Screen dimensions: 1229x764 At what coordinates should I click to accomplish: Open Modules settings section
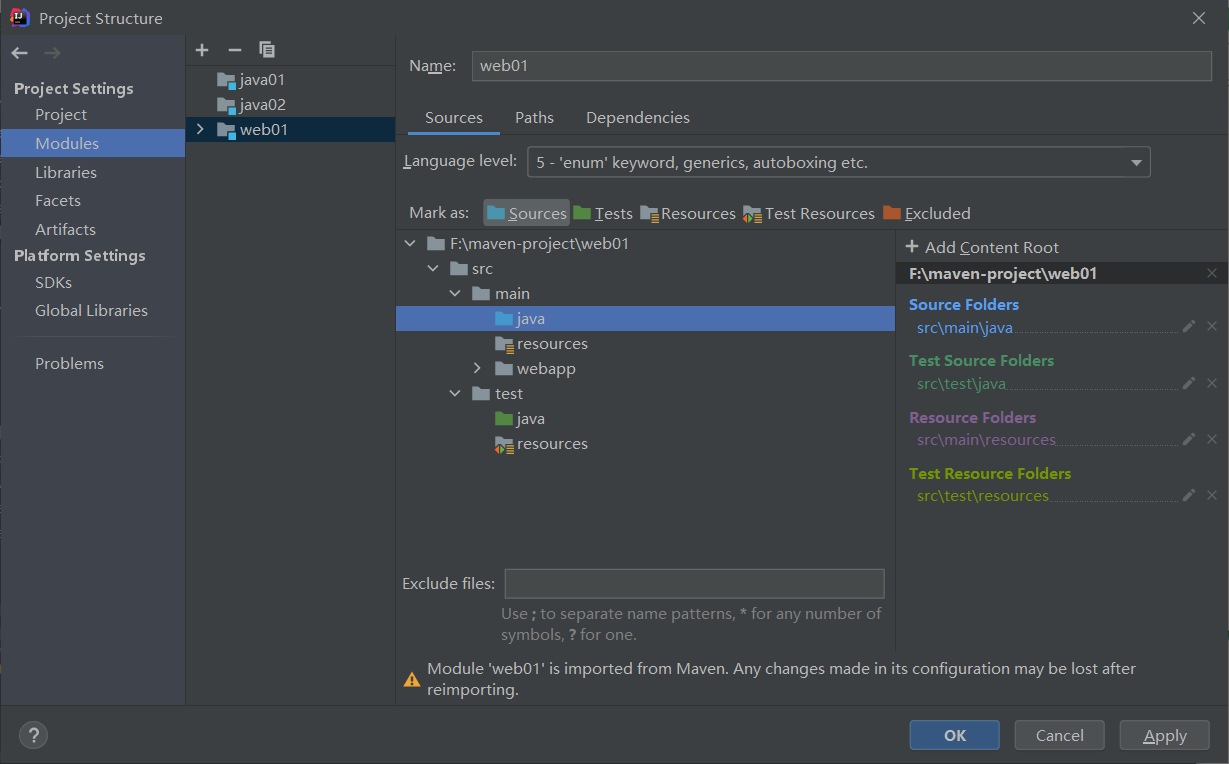coord(93,144)
